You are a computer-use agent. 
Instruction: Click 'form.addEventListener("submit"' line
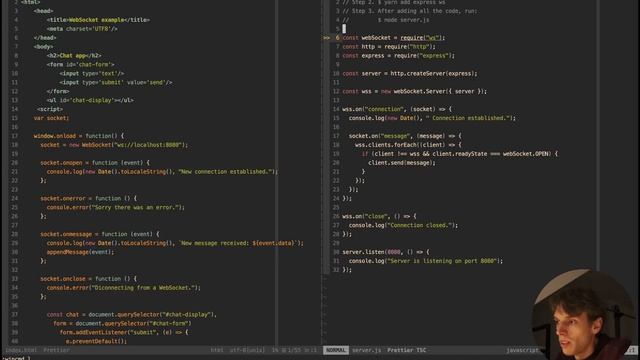[124, 333]
